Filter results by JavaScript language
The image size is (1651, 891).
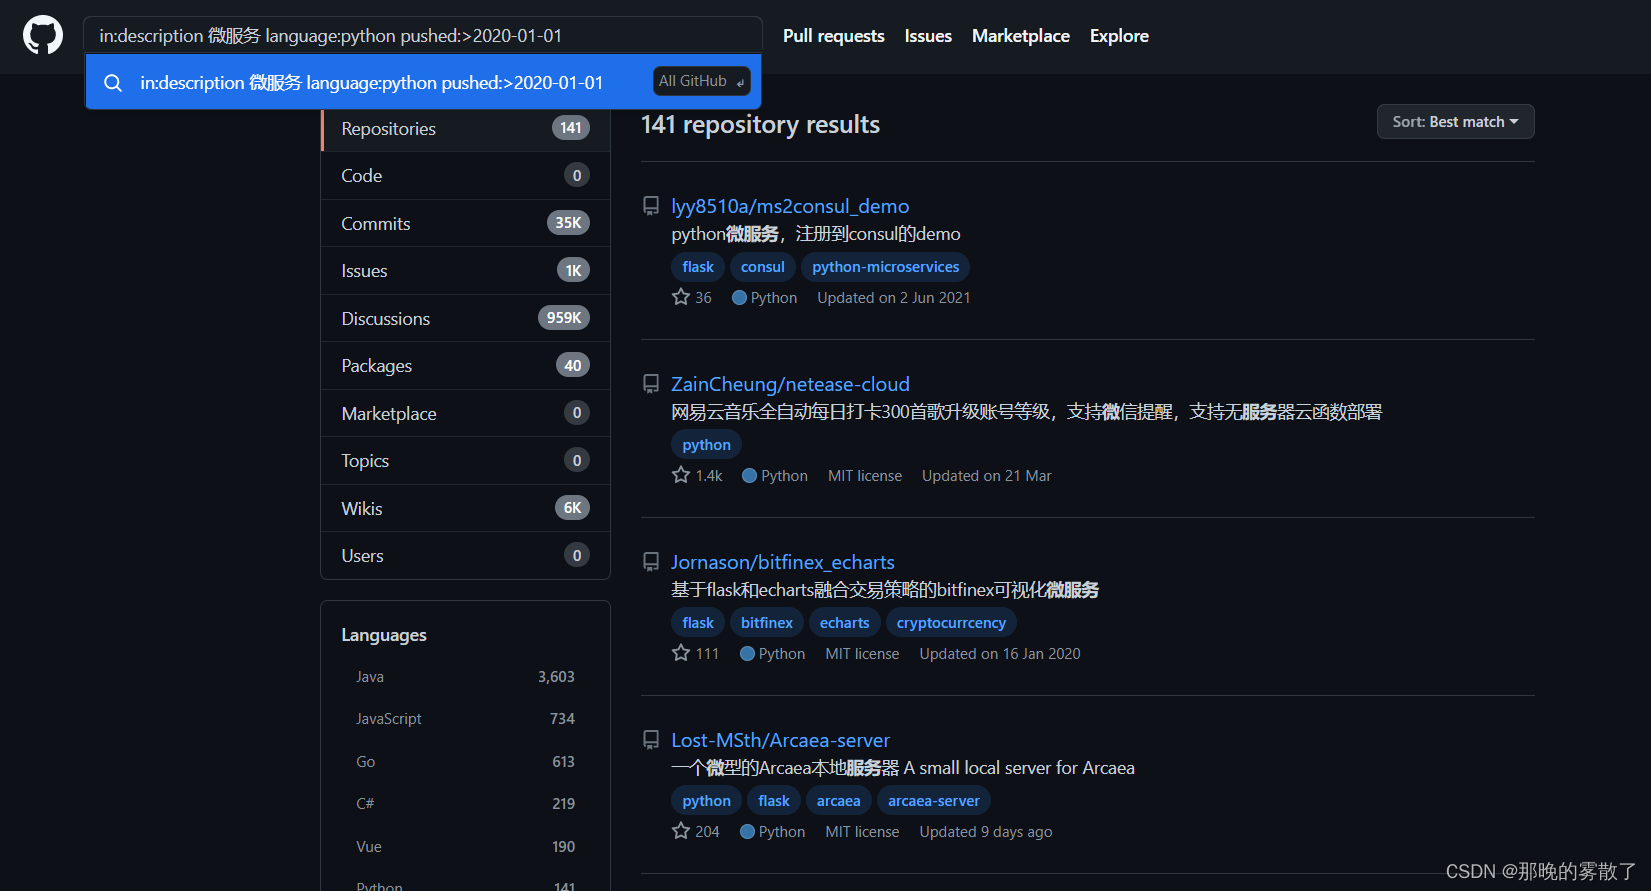pos(465,719)
